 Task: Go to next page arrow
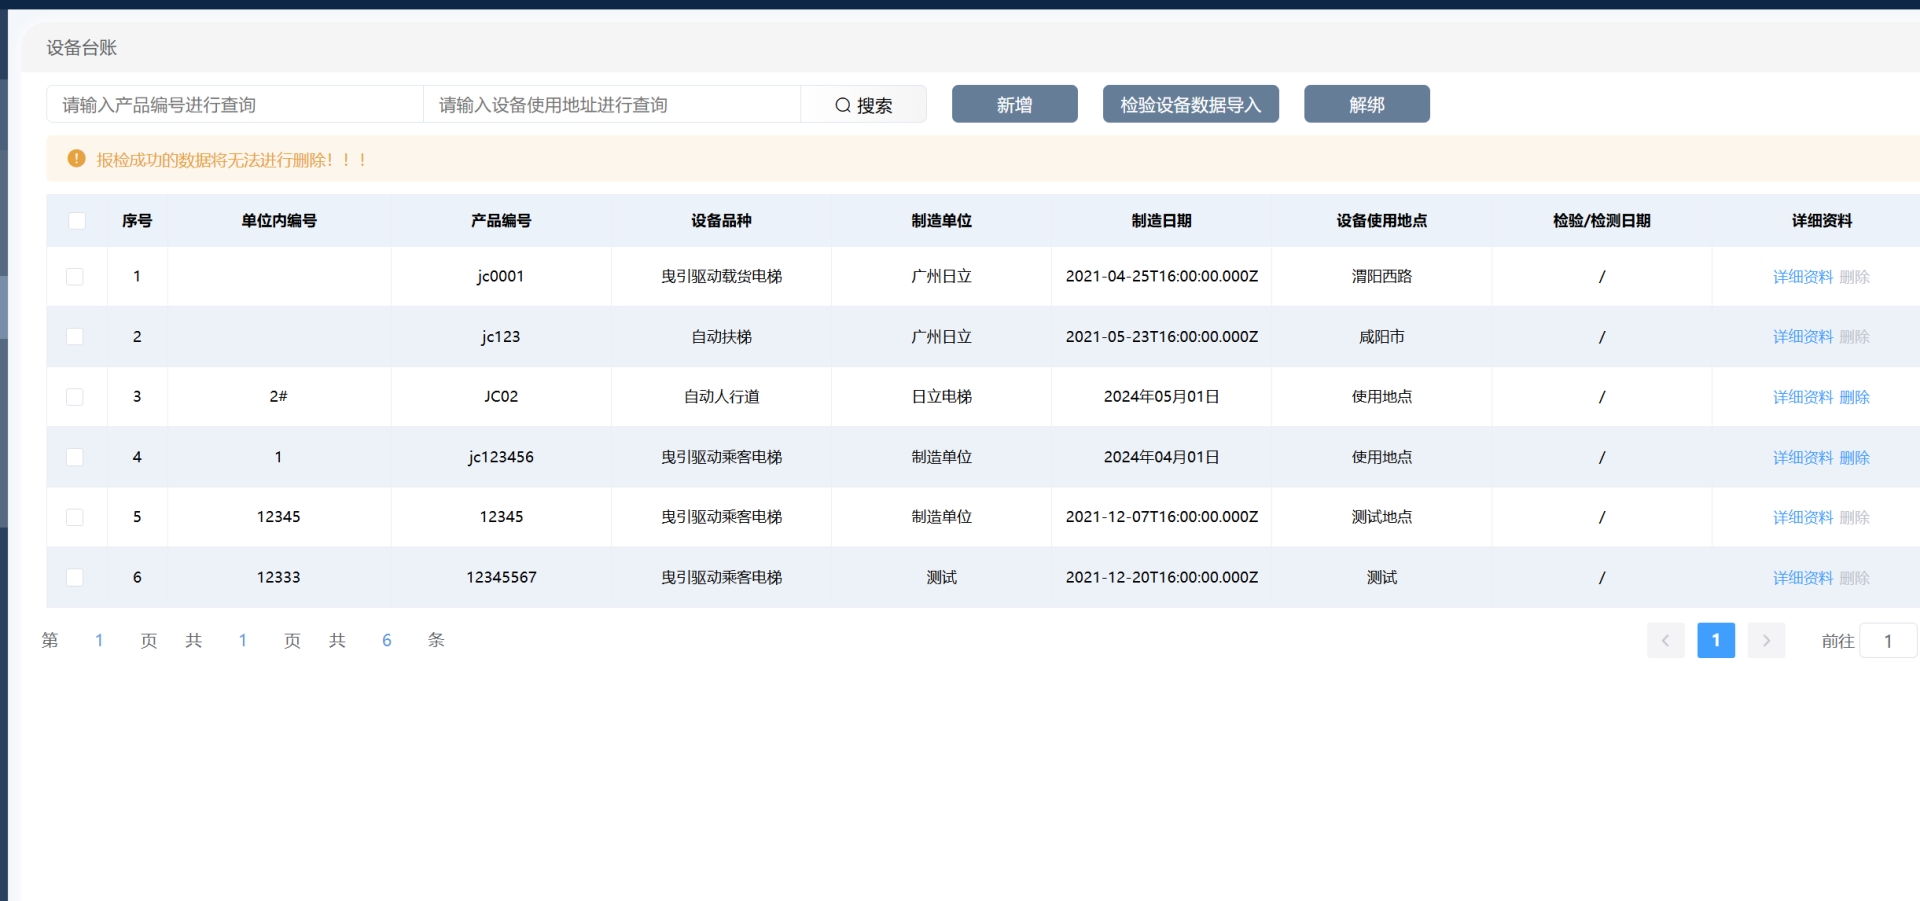point(1766,641)
